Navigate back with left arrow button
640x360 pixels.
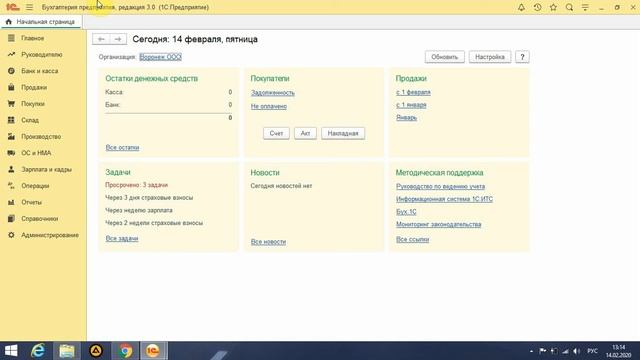[x=101, y=39]
